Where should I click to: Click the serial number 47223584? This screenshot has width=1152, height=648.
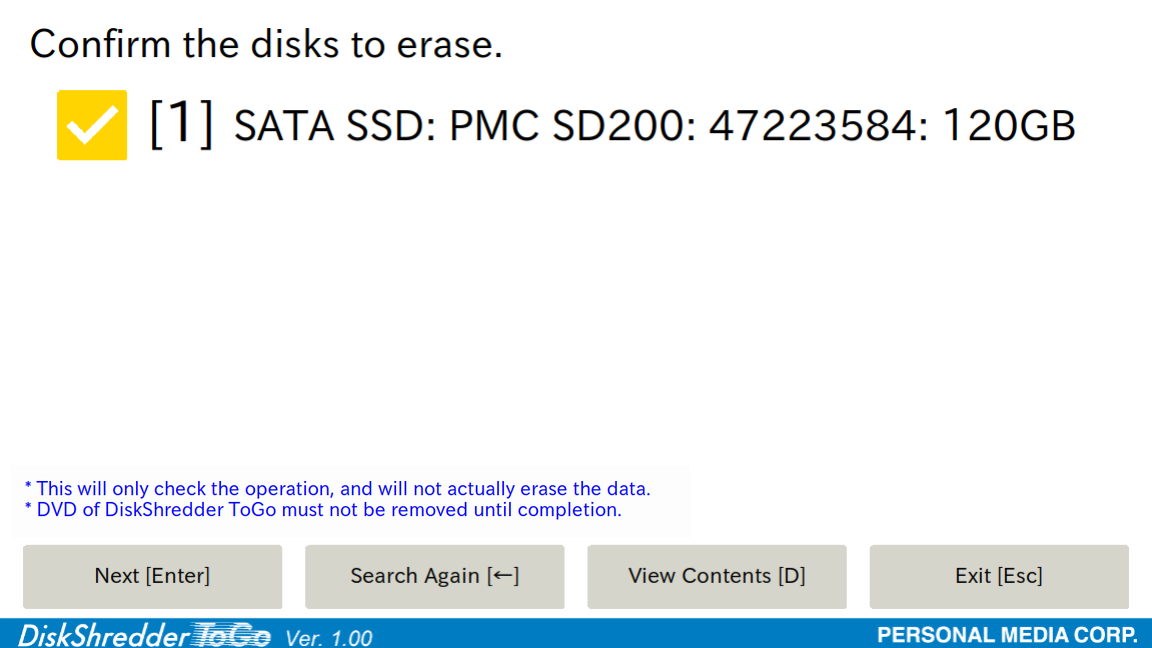(x=813, y=126)
